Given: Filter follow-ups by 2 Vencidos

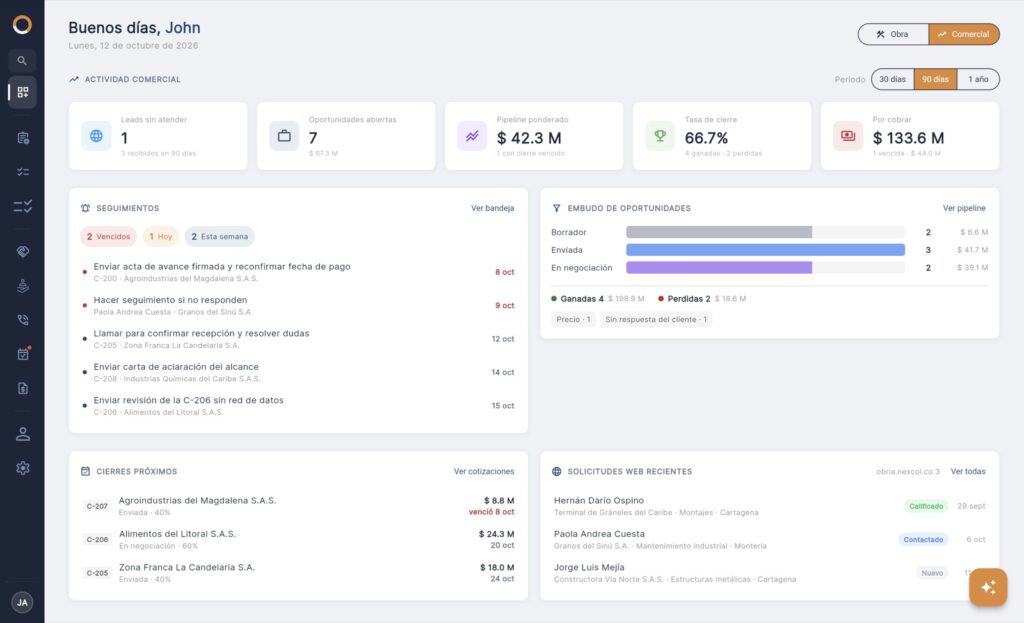Looking at the screenshot, I should 108,236.
